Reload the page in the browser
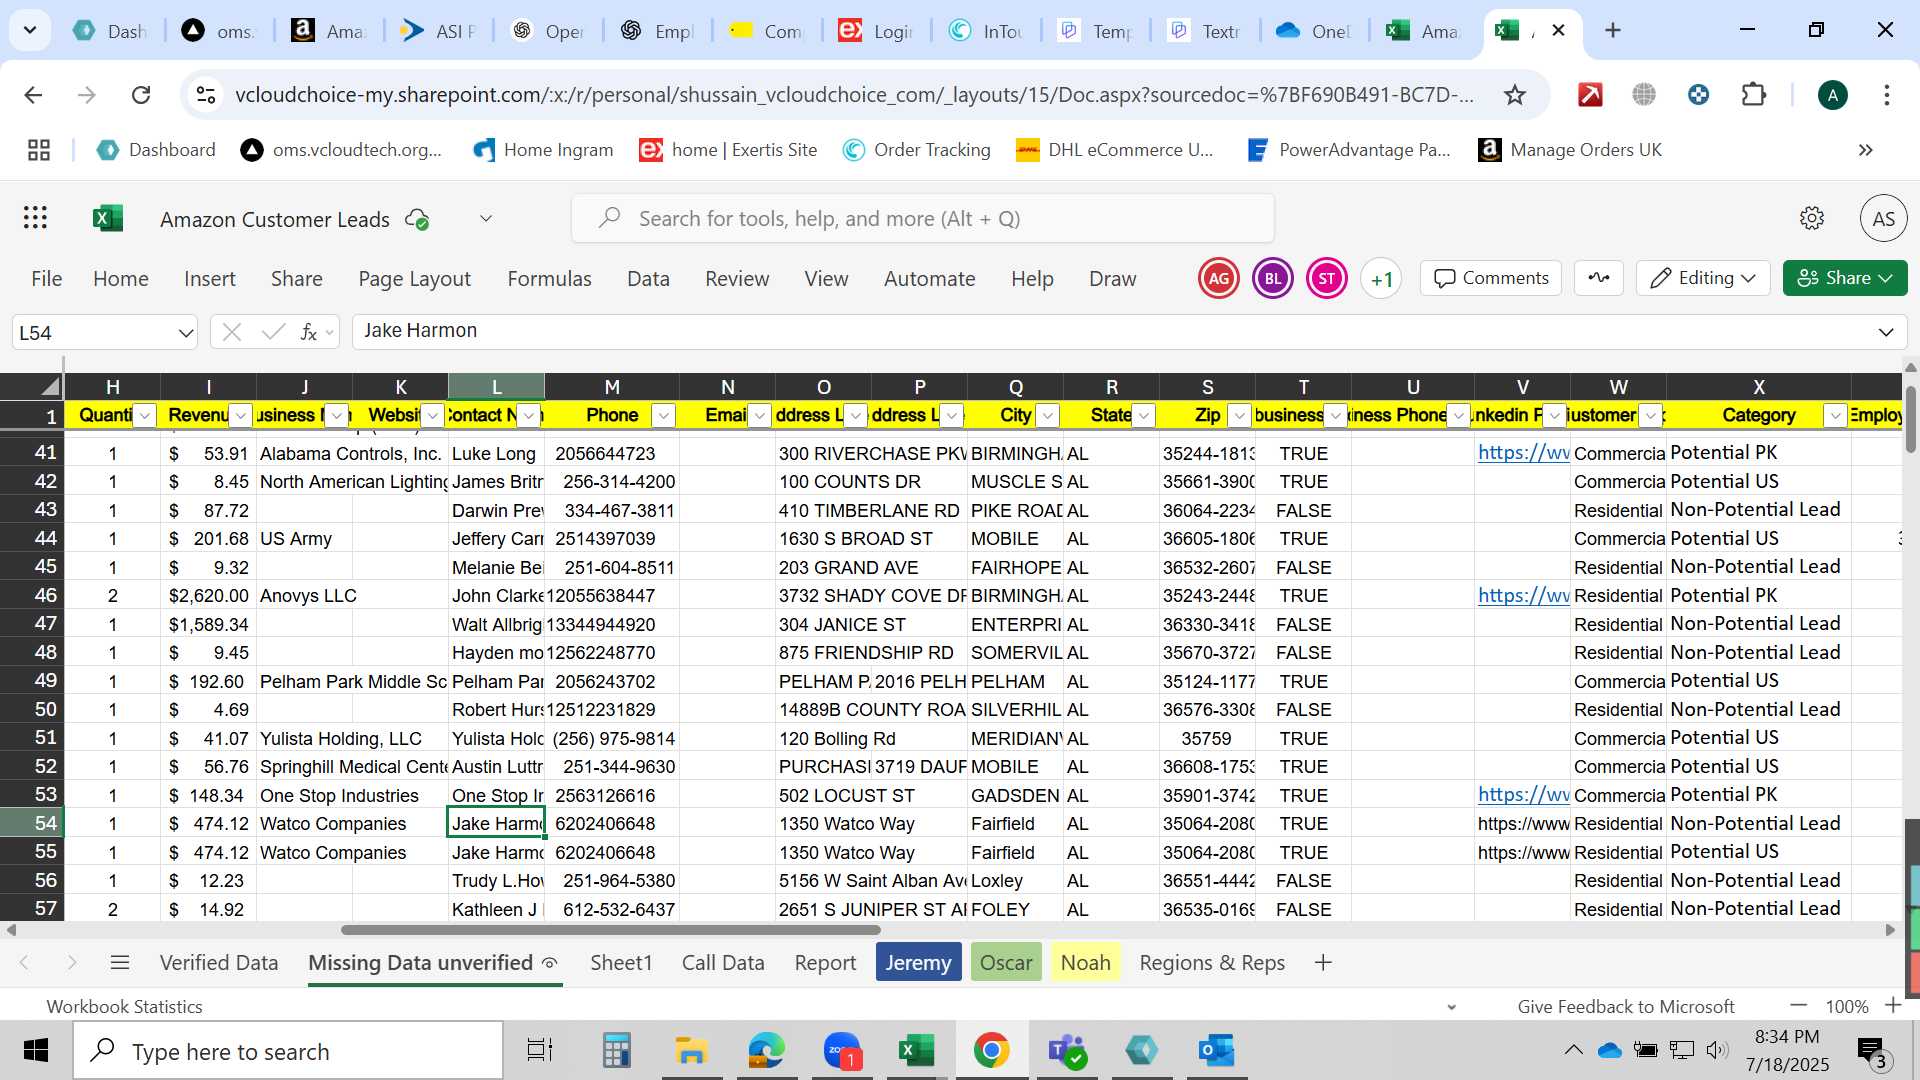 coord(141,95)
